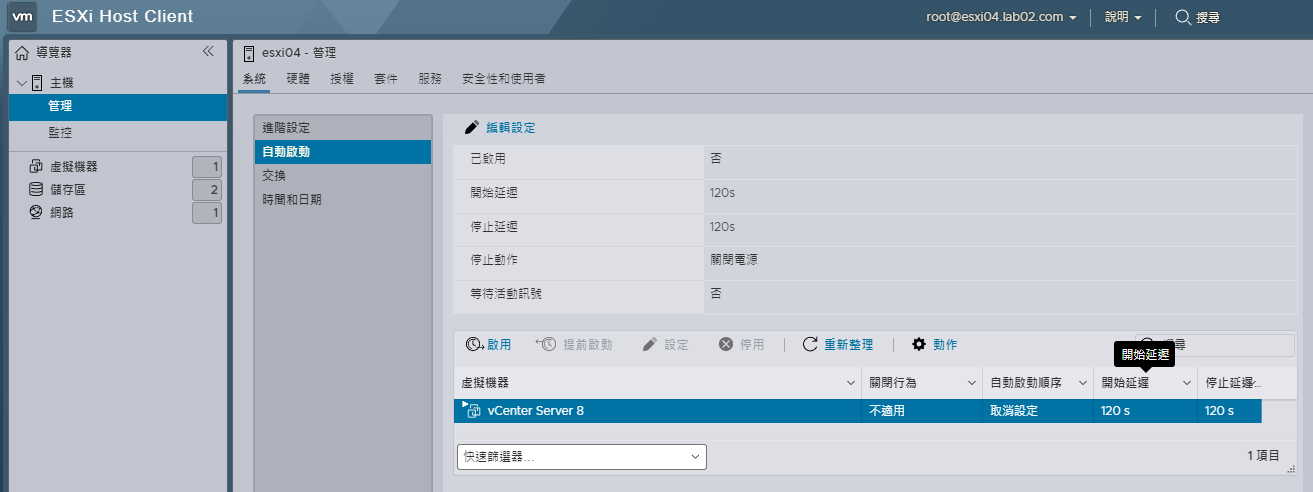Screen dimensions: 1313x492
Task: Open the 動作 actions menu
Action: click(934, 344)
